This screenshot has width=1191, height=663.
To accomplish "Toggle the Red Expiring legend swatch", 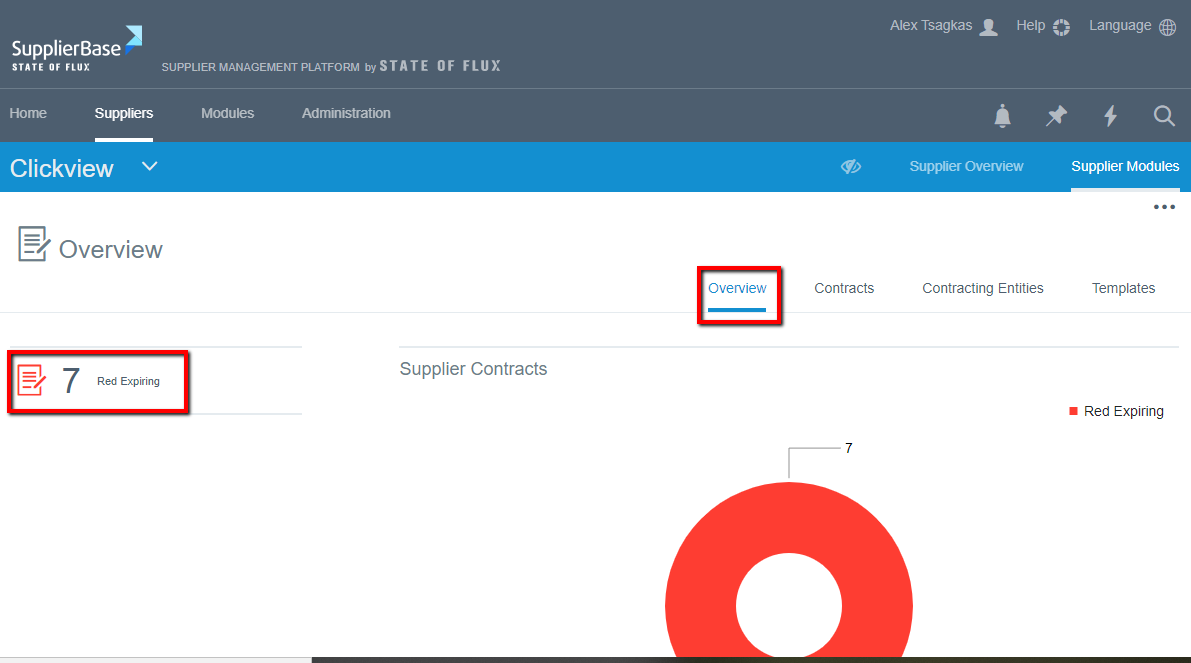I will (1073, 411).
